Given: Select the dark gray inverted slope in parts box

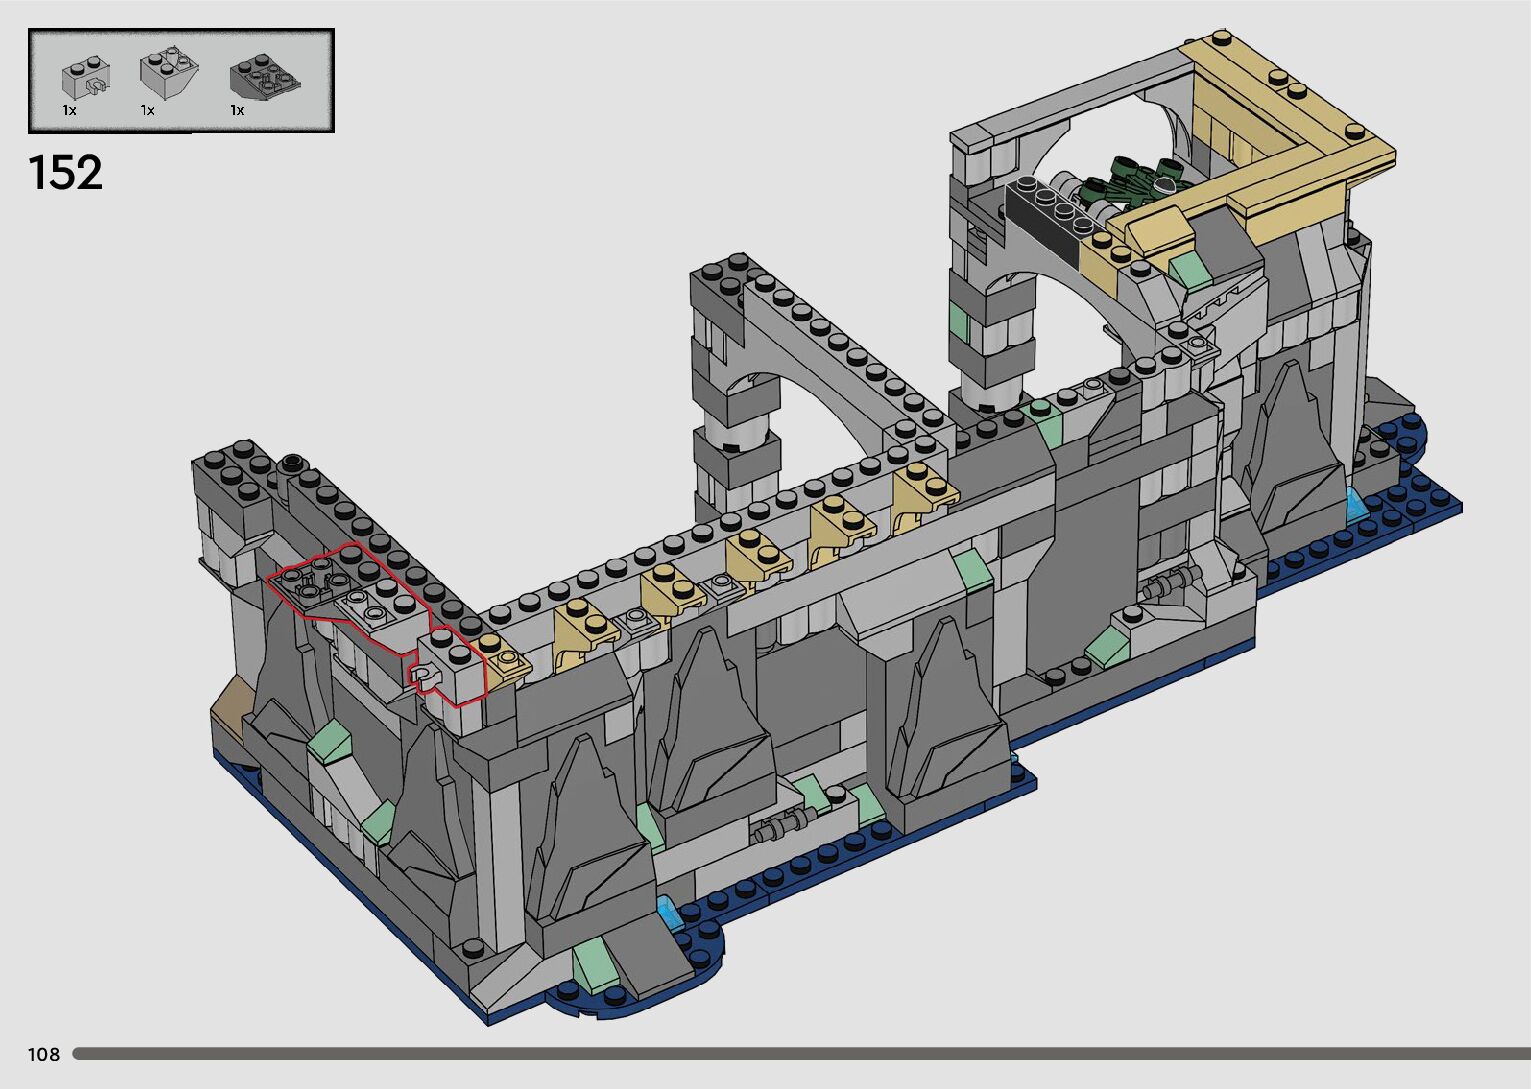Looking at the screenshot, I should tap(264, 77).
